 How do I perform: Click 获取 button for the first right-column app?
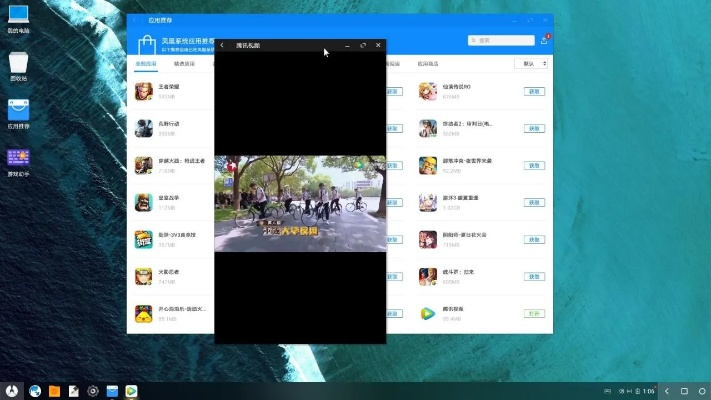pyautogui.click(x=534, y=91)
